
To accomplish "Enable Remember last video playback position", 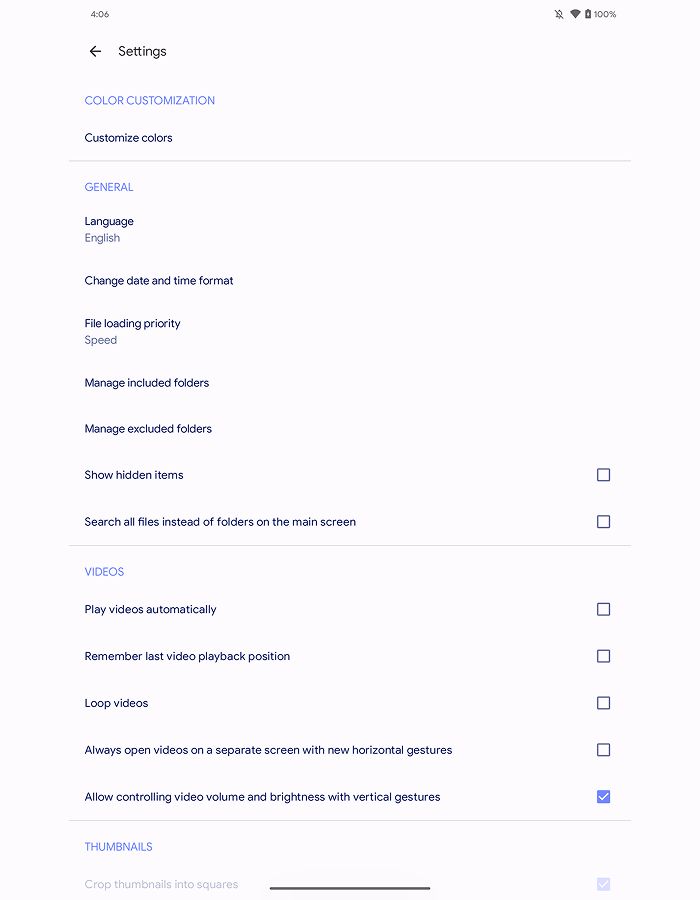I will (x=603, y=656).
